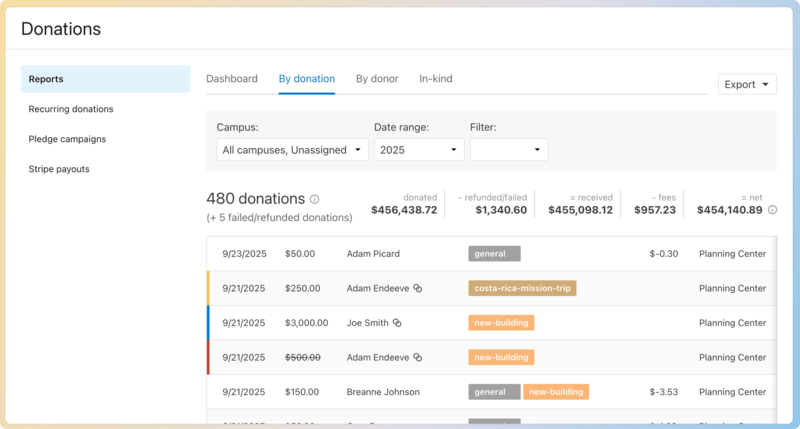Click new-building tag on the $500.00 row

[501, 358]
